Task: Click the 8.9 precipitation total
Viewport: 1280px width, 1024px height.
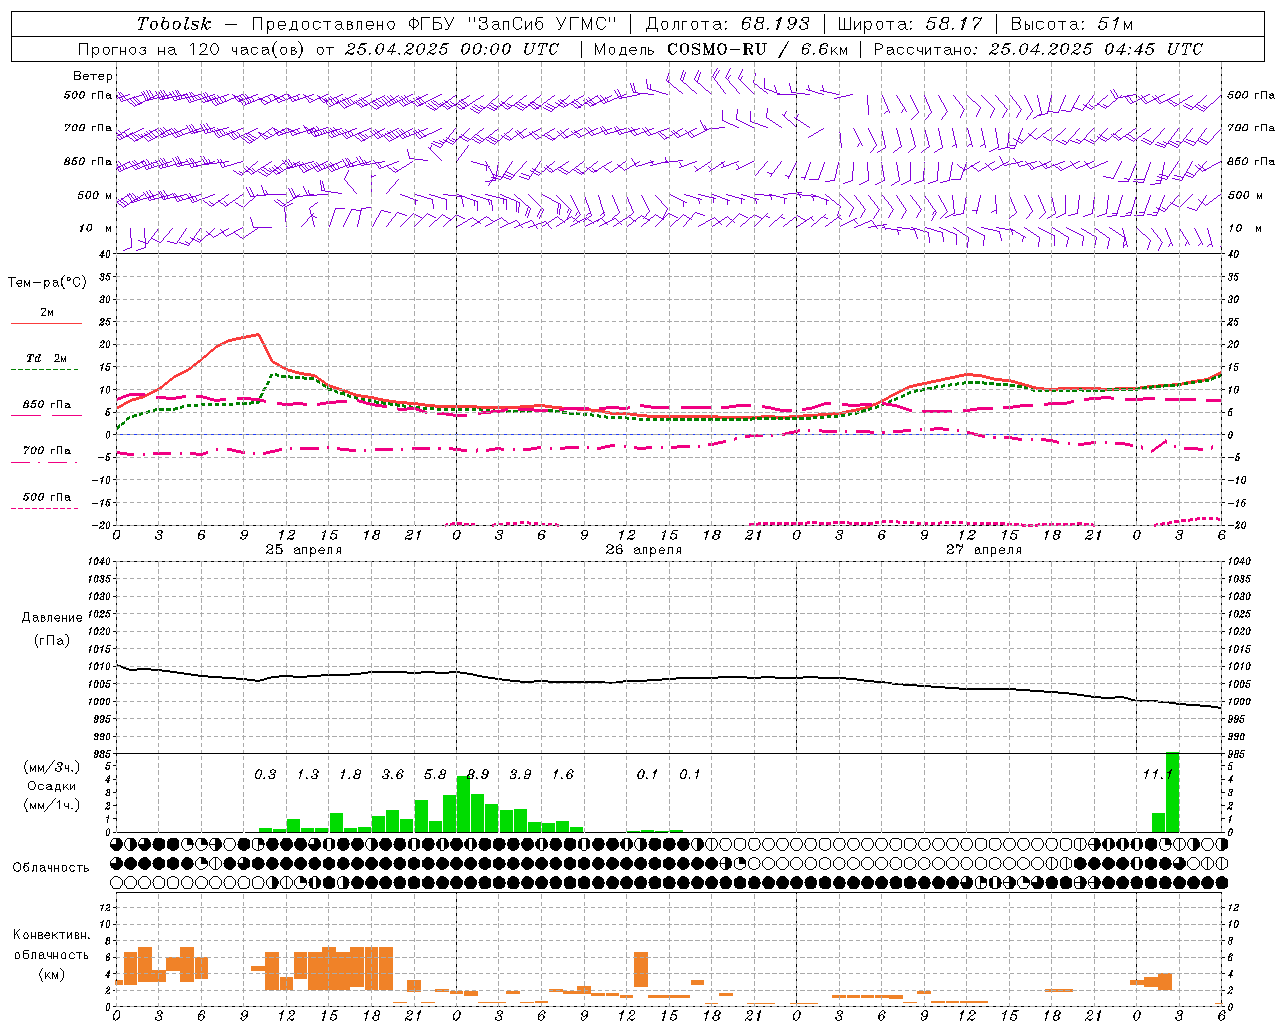Action: tap(478, 774)
